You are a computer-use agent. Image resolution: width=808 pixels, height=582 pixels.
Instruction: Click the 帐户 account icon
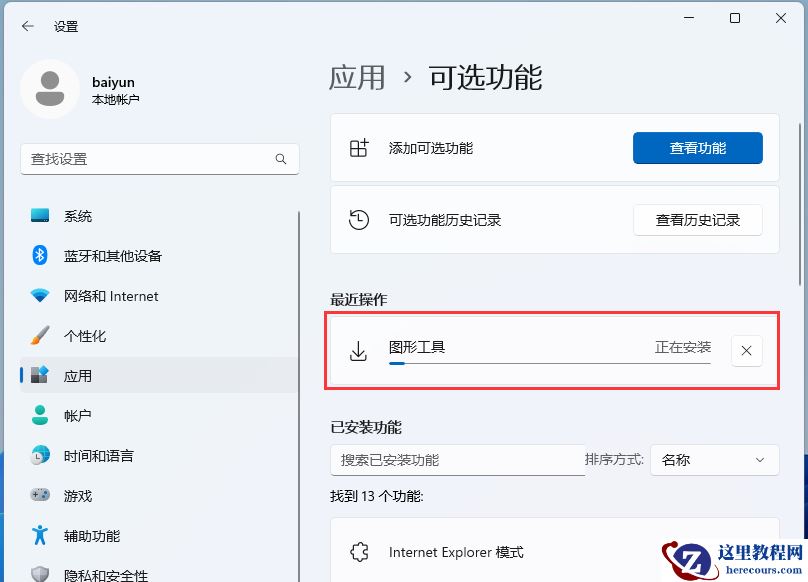(x=40, y=416)
